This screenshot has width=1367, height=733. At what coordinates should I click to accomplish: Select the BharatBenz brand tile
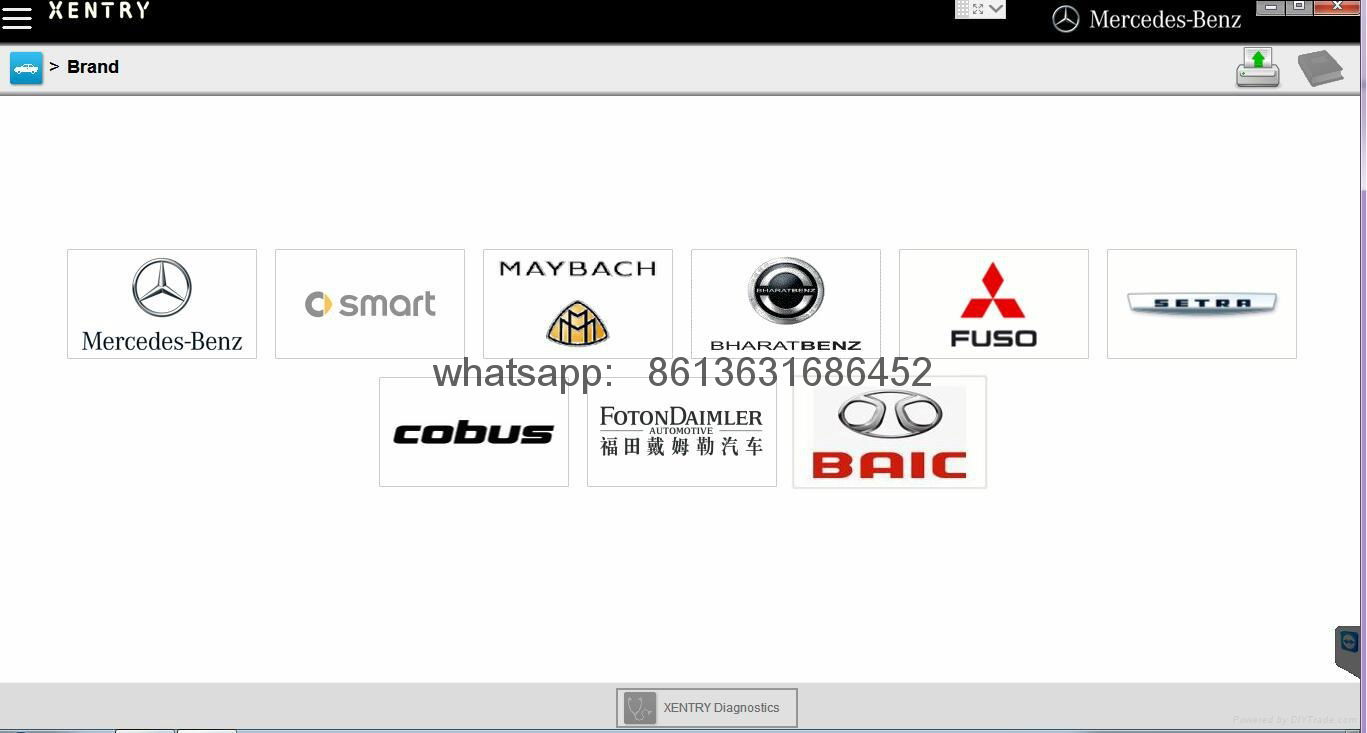coord(786,304)
